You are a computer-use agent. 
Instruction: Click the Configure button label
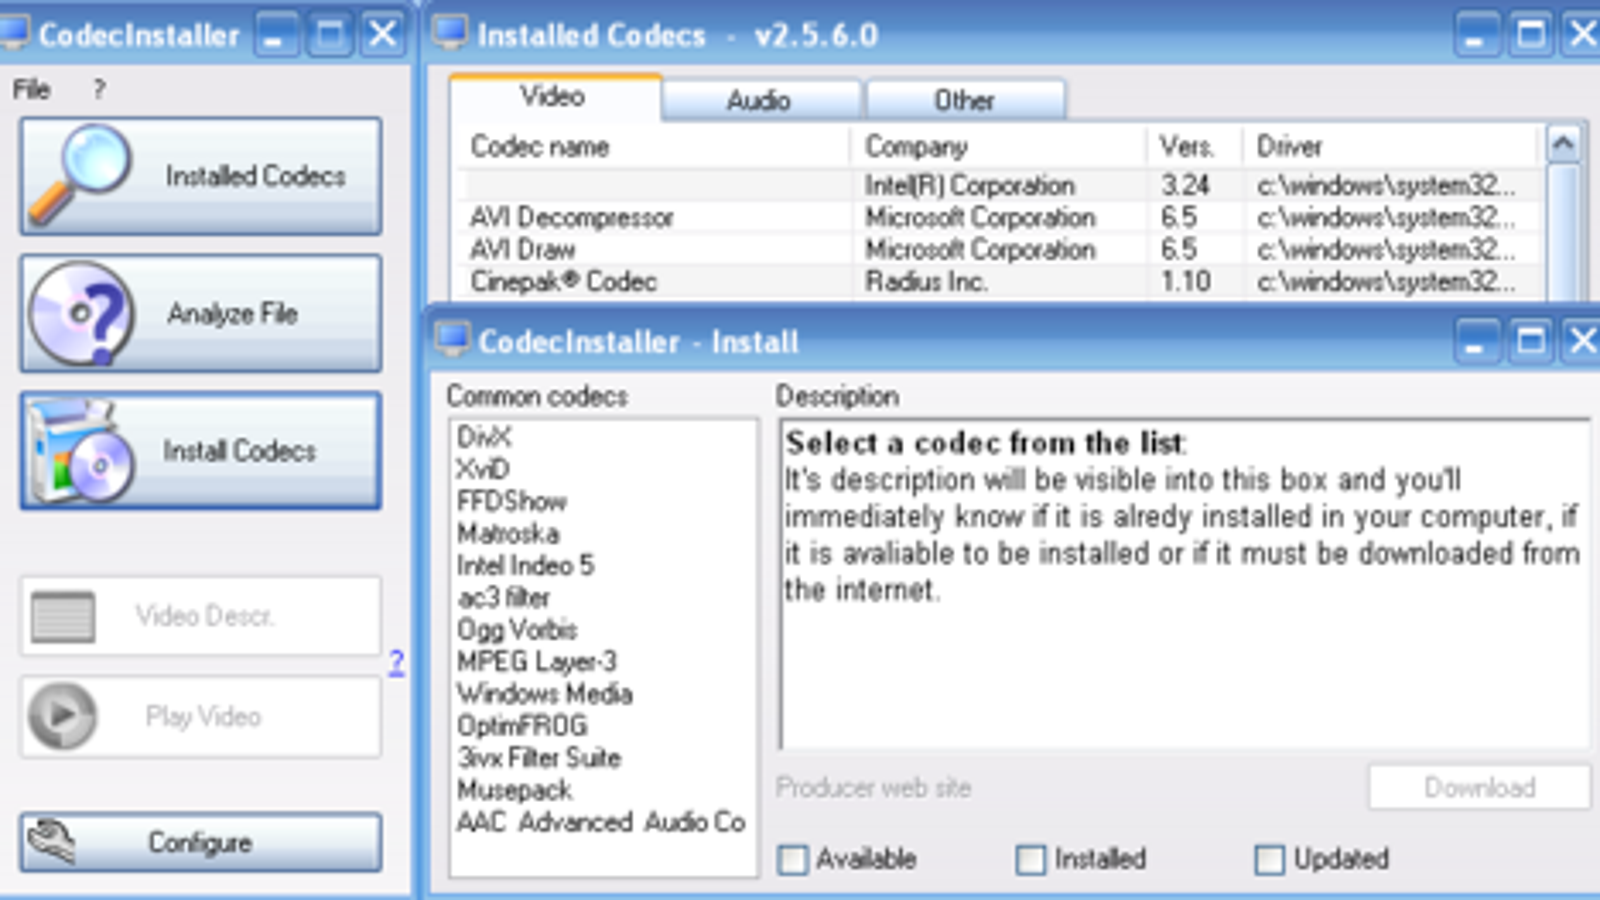click(x=200, y=843)
